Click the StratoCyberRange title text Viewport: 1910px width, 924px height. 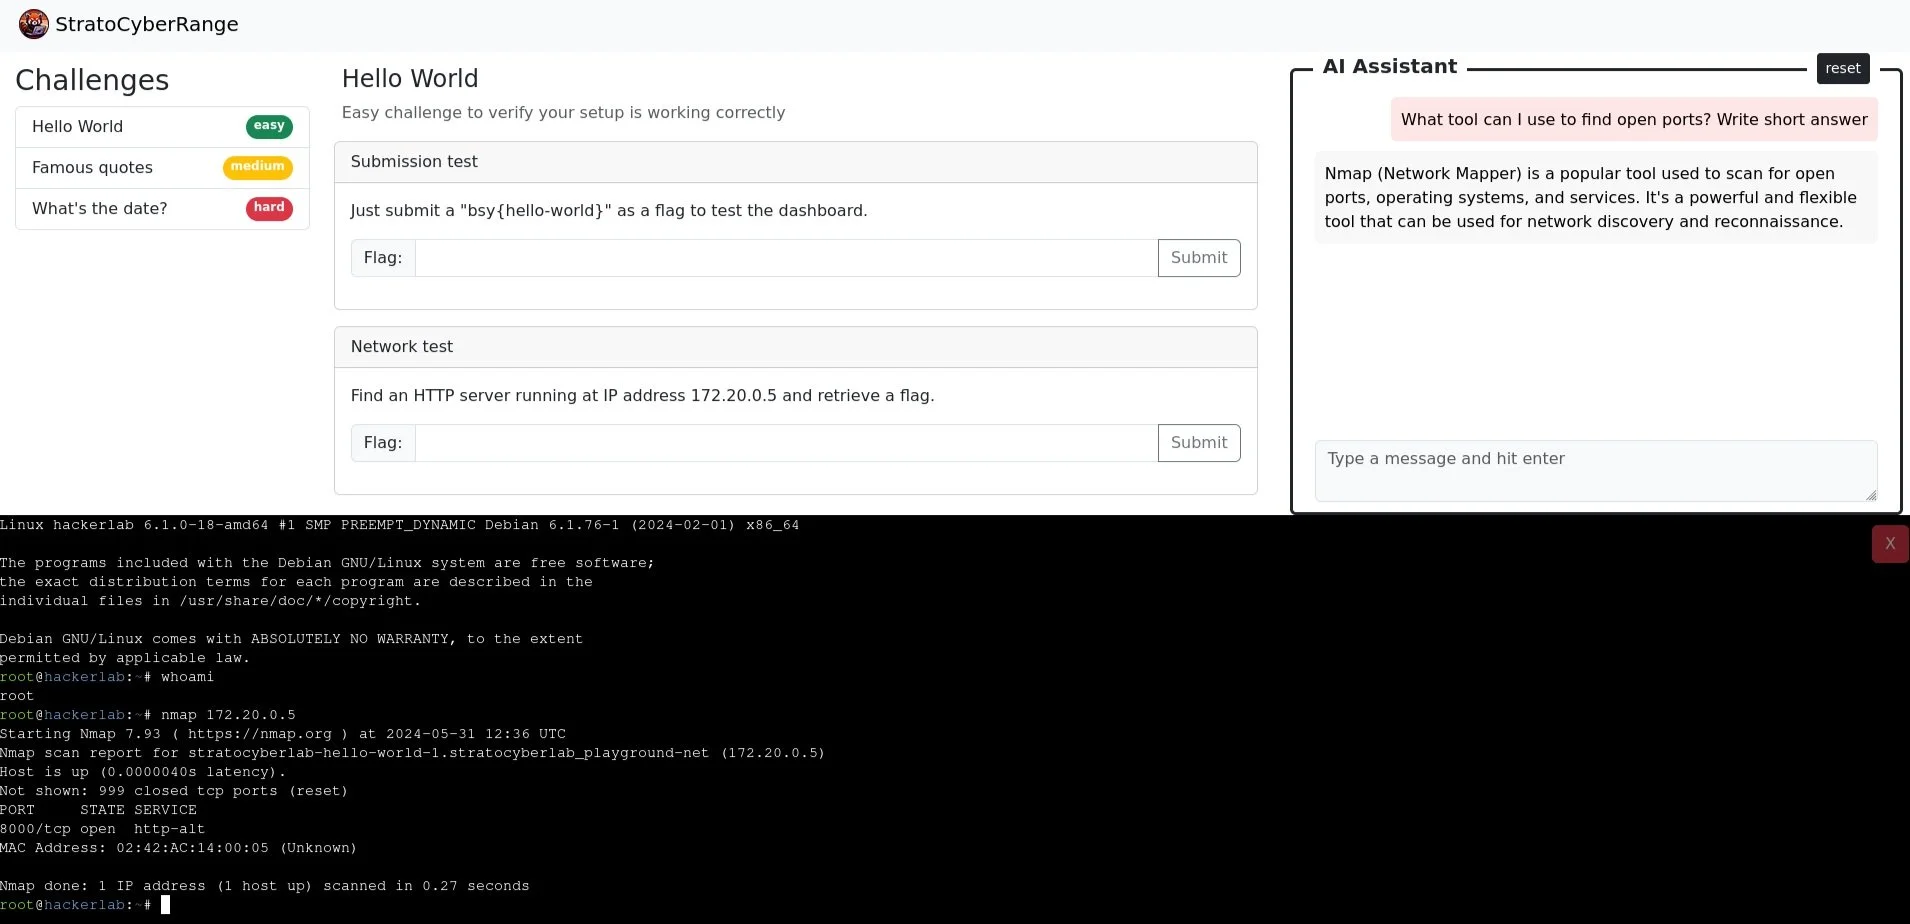tap(148, 23)
